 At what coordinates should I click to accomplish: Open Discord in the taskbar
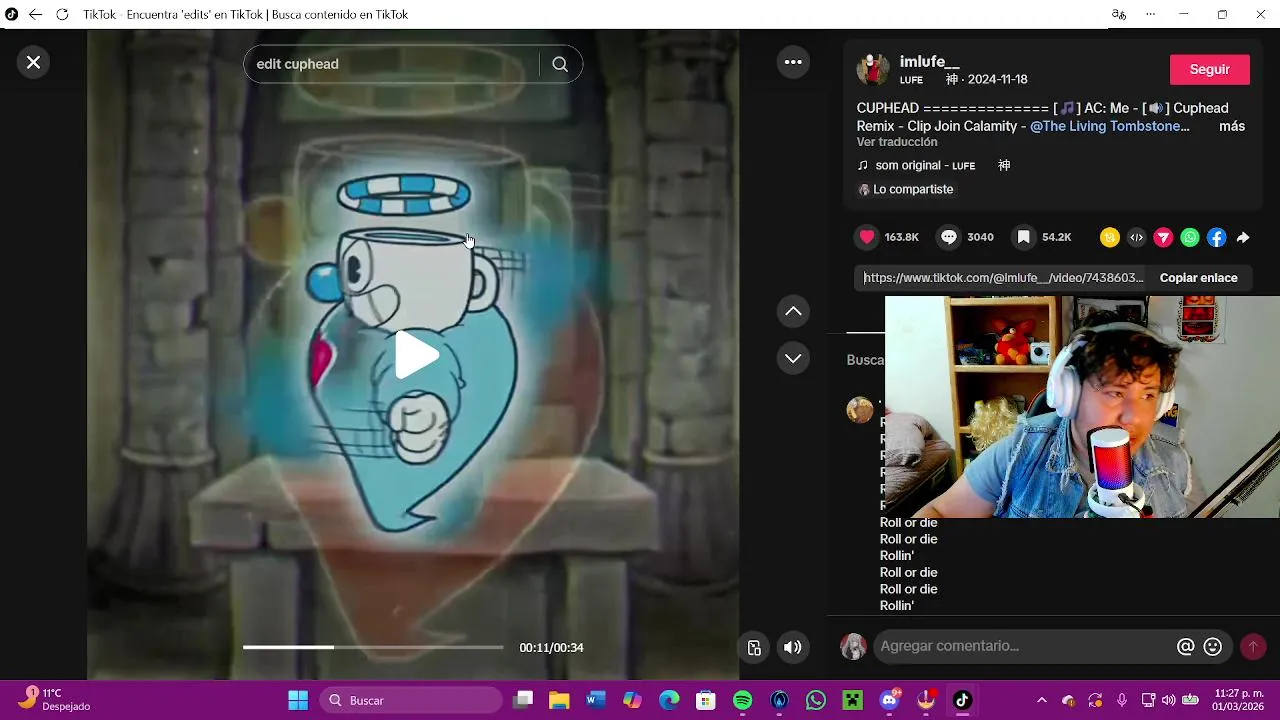point(889,700)
